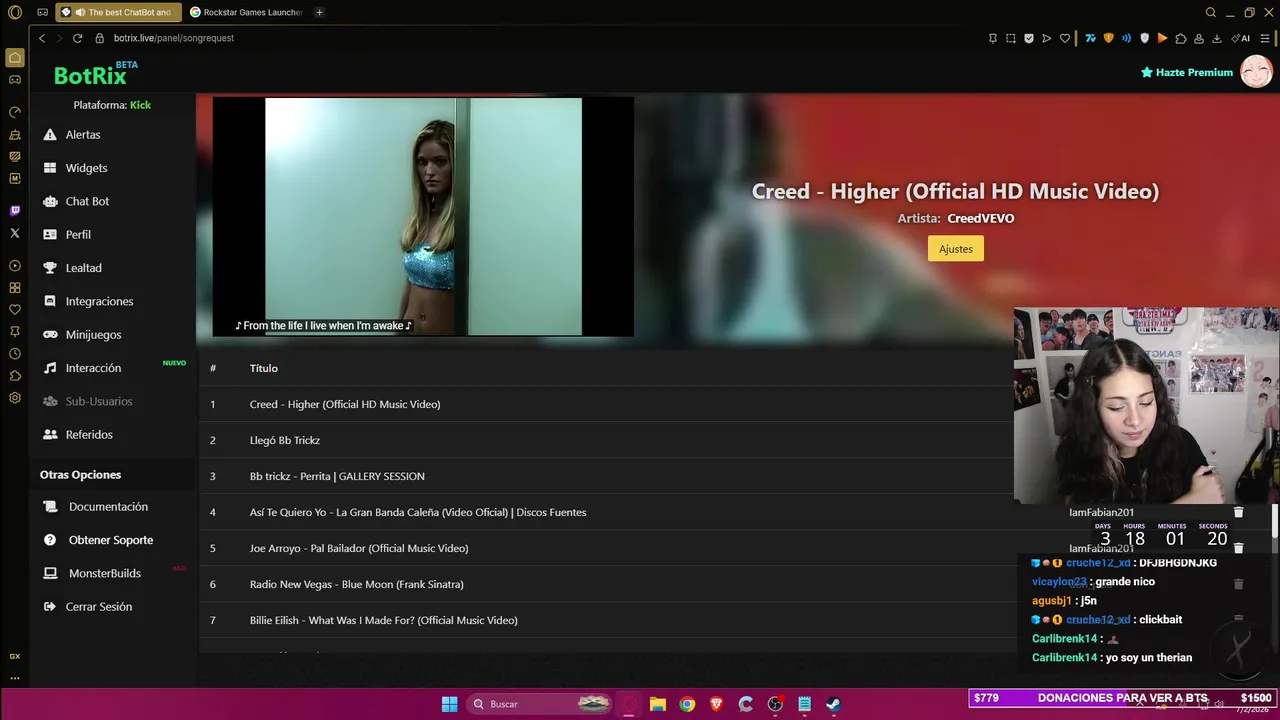Viewport: 1280px width, 720px height.
Task: Search tabs with magnifier icon
Action: (1211, 12)
